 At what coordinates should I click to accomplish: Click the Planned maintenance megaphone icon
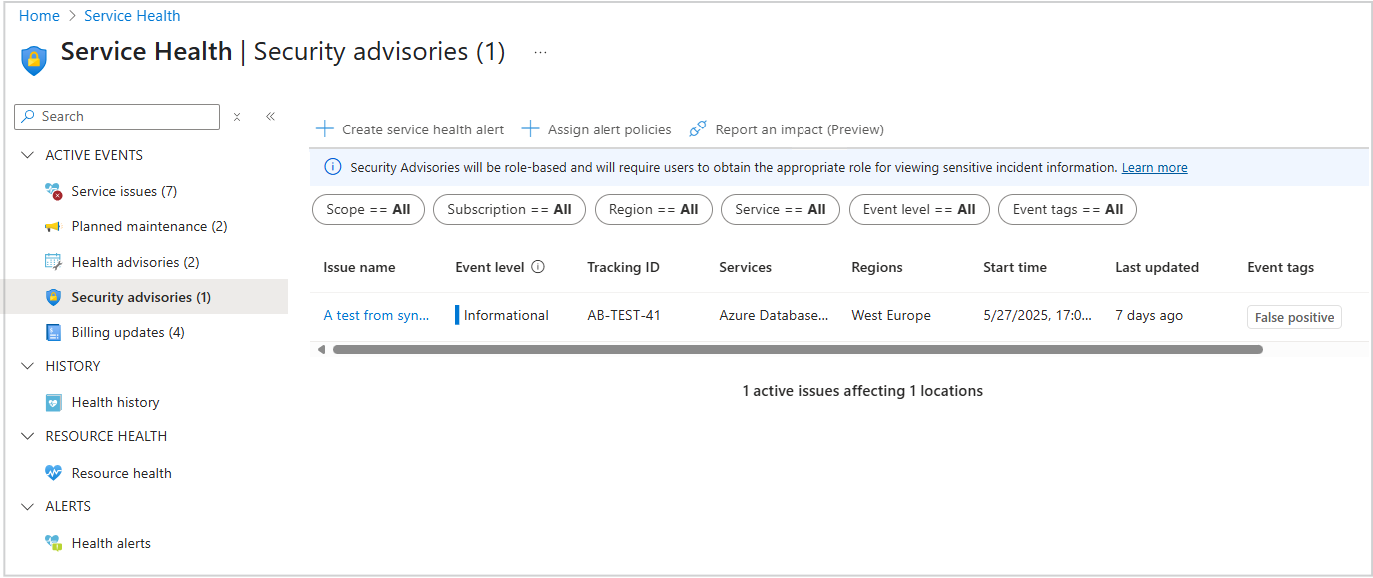[x=54, y=227]
